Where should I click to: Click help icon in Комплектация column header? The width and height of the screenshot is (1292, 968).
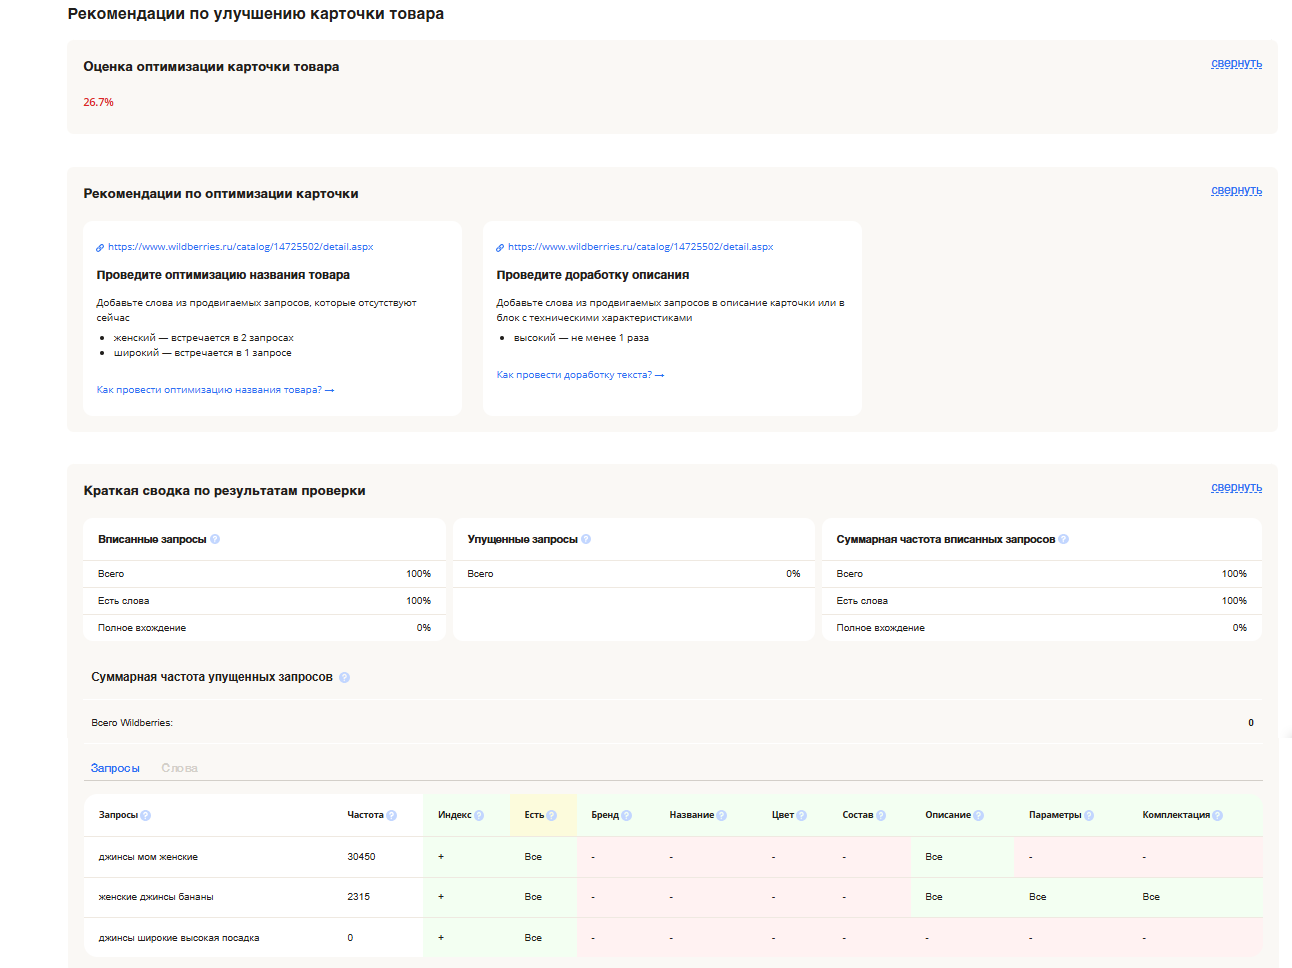coord(1218,816)
